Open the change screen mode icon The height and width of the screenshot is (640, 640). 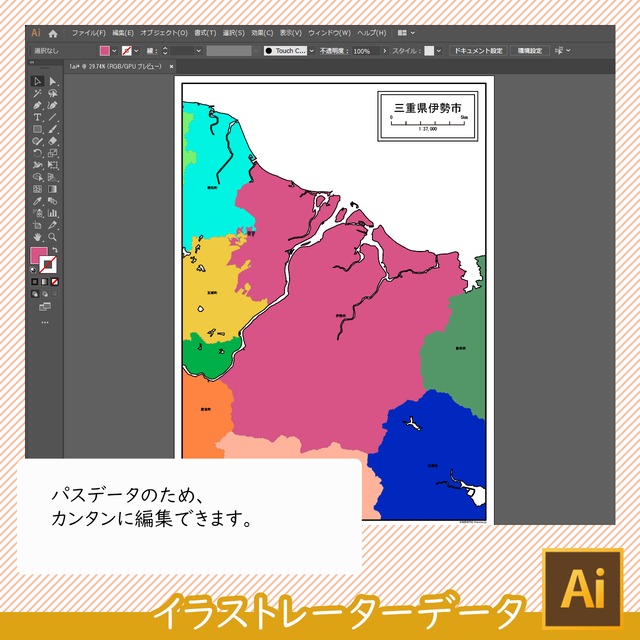pos(45,307)
